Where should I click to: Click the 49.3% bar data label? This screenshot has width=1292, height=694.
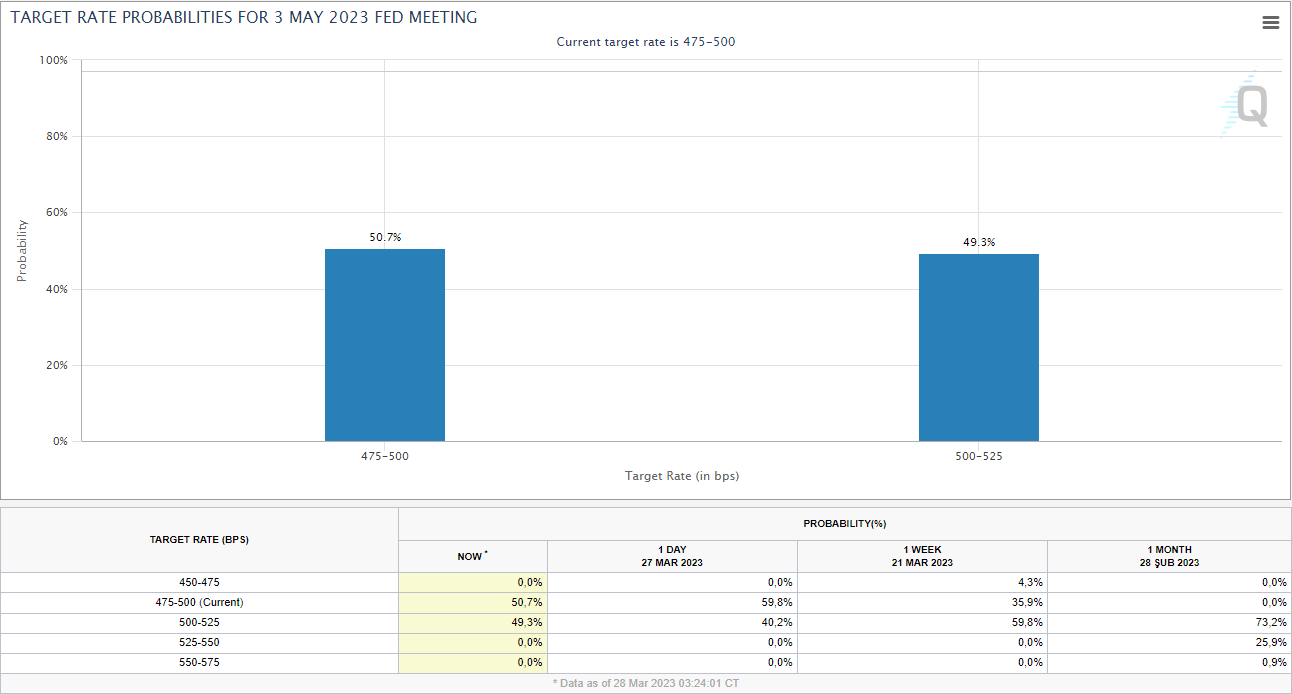(x=978, y=242)
